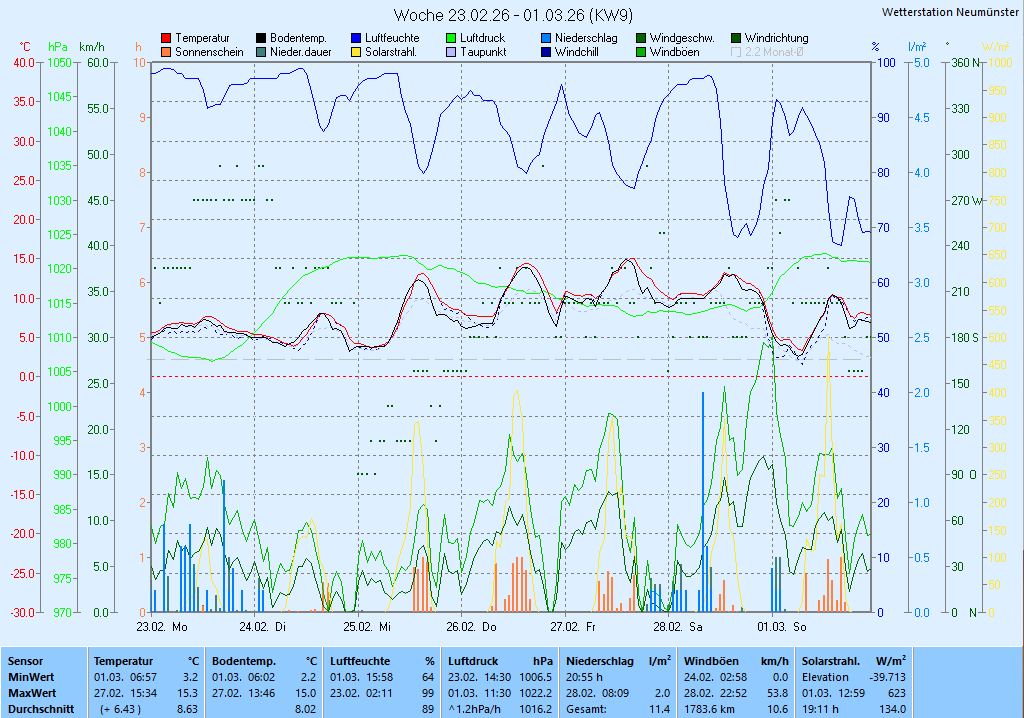This screenshot has height=718, width=1024.
Task: Click the black Bodentemp. legend marker
Action: click(x=261, y=38)
